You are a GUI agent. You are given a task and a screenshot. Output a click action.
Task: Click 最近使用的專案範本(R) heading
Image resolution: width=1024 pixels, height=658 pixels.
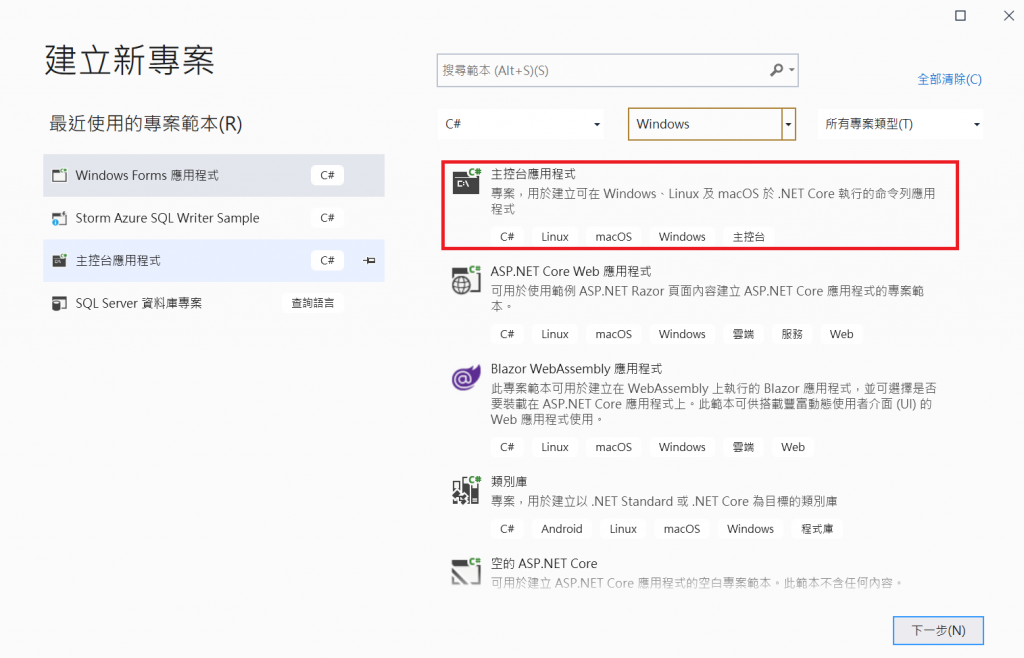(146, 123)
